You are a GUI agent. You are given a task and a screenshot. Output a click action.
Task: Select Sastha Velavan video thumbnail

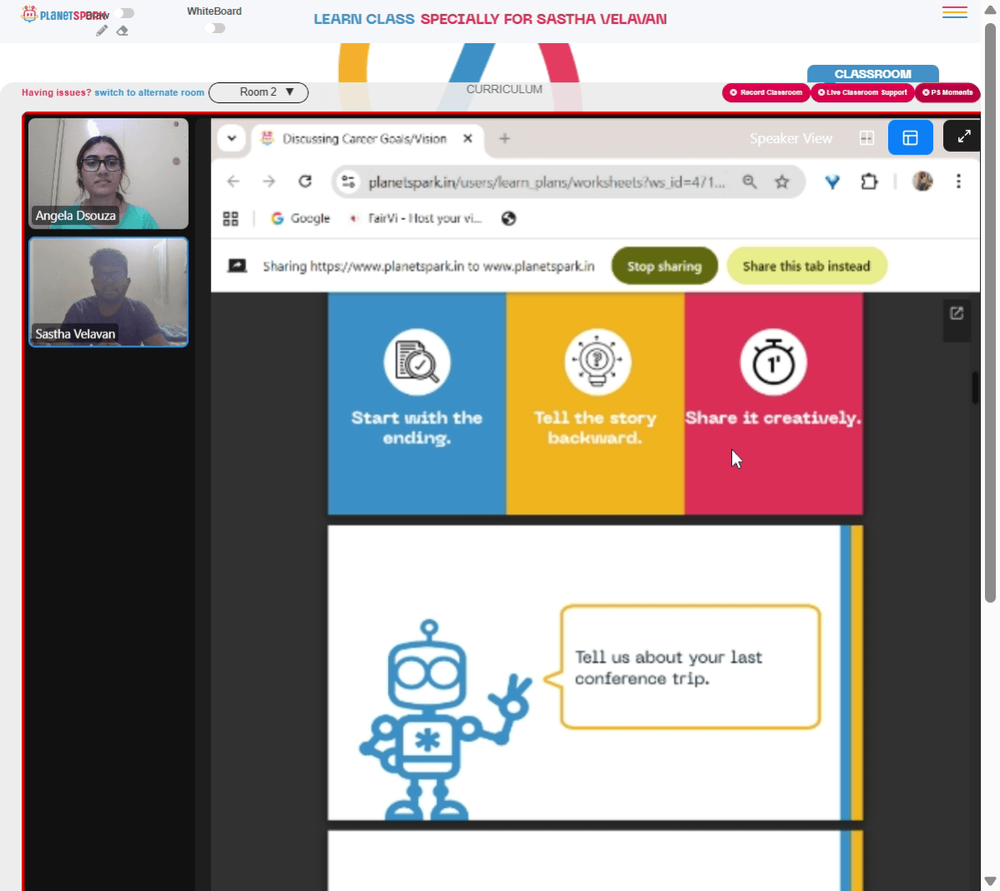pos(108,292)
